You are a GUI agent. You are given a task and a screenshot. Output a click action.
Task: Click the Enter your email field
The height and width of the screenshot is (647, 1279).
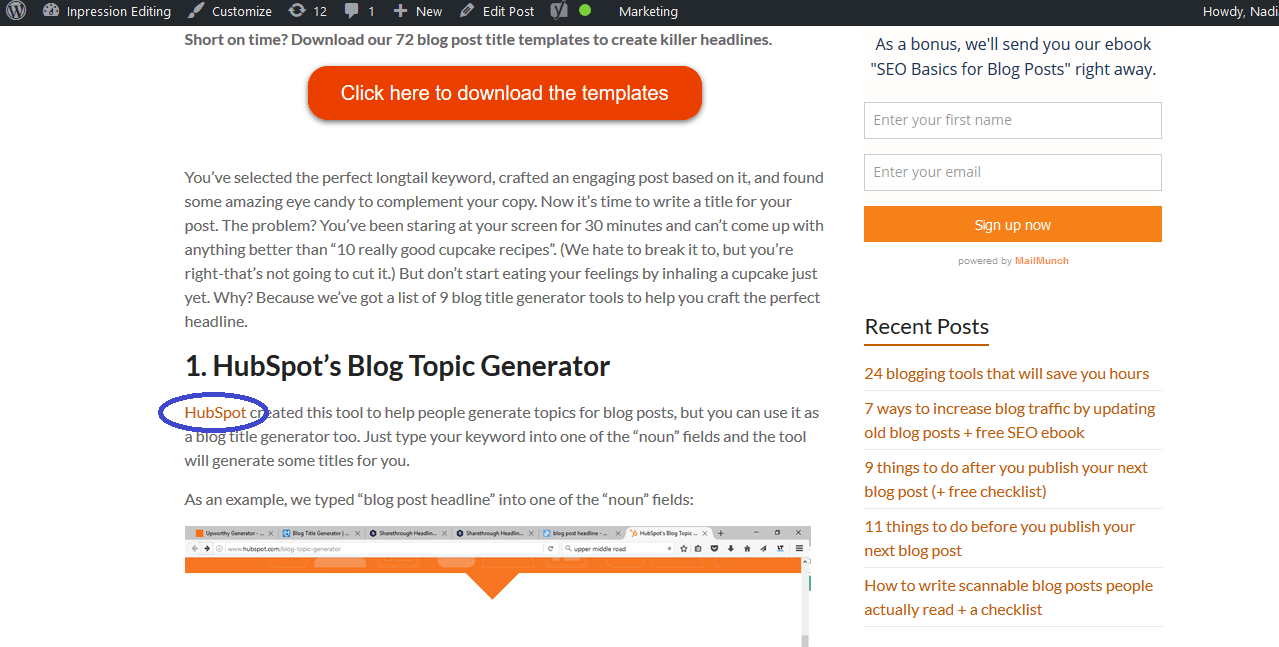click(x=1012, y=172)
